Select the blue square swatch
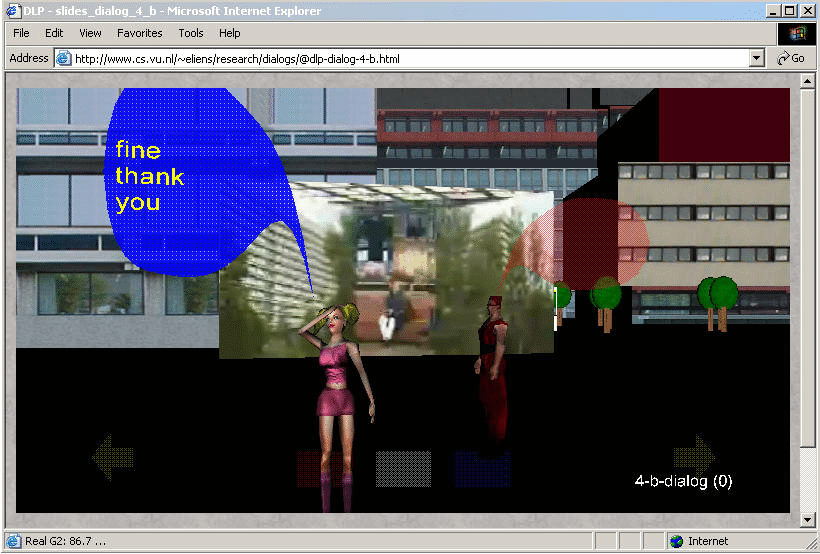Image resolution: width=820 pixels, height=554 pixels. tap(482, 469)
